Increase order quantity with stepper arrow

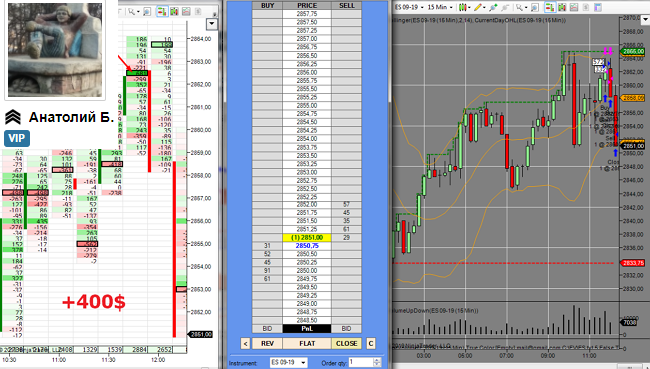[x=377, y=360]
